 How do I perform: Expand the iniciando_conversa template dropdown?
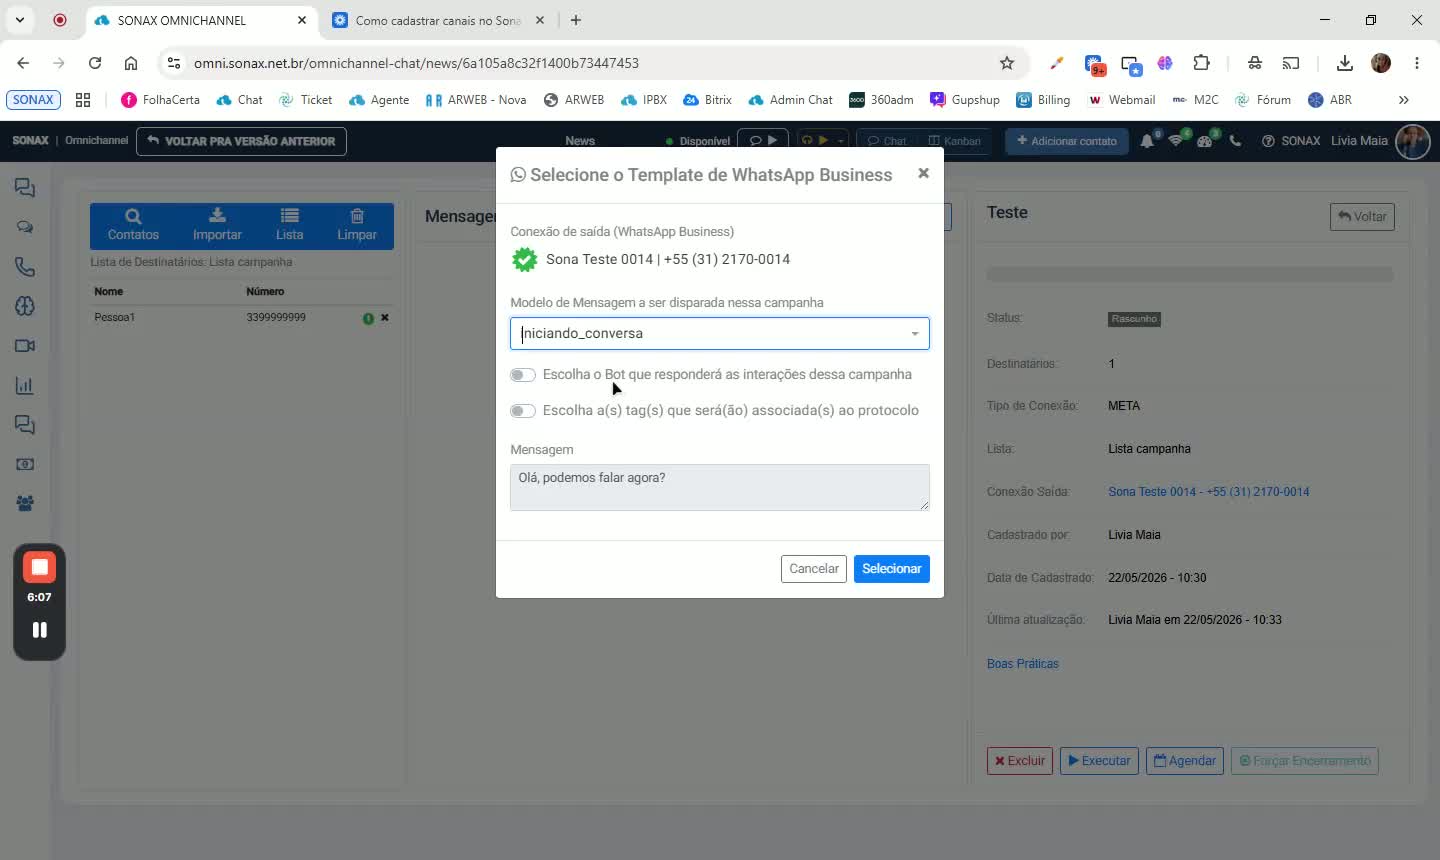tap(914, 333)
